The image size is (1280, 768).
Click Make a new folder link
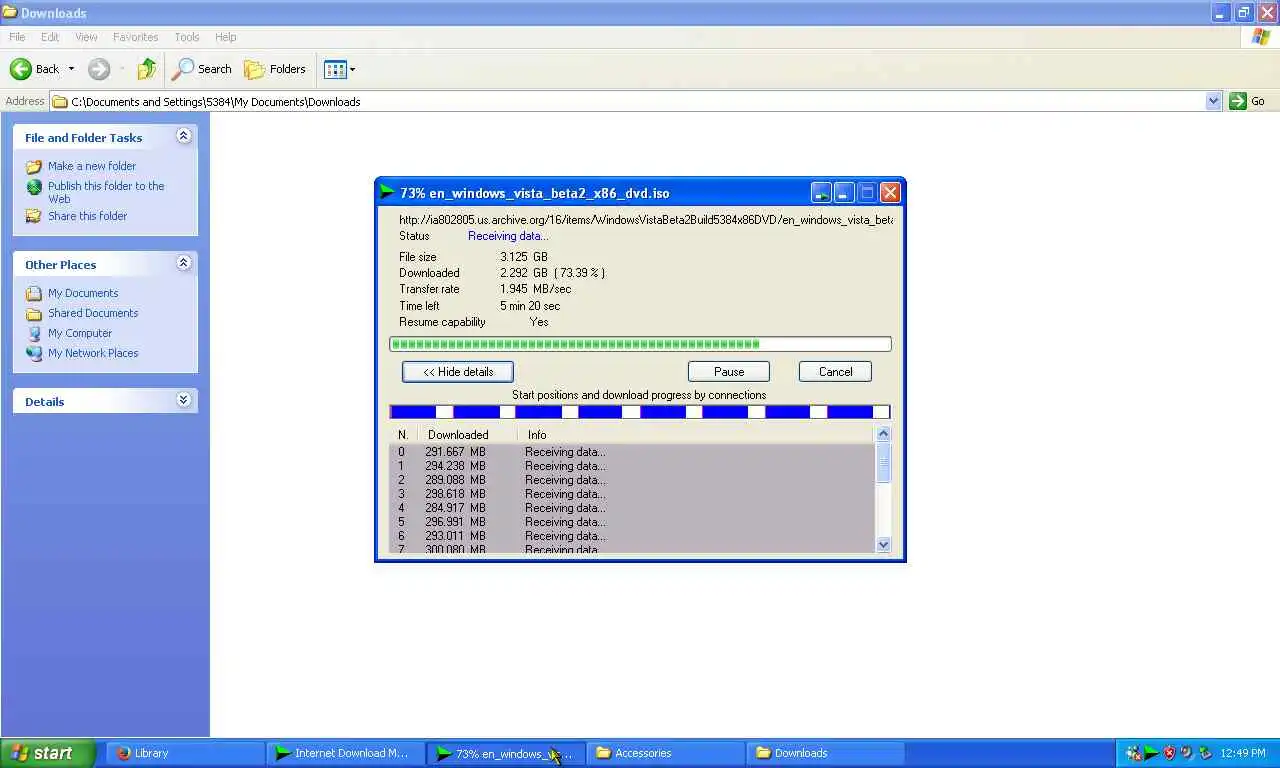point(92,166)
